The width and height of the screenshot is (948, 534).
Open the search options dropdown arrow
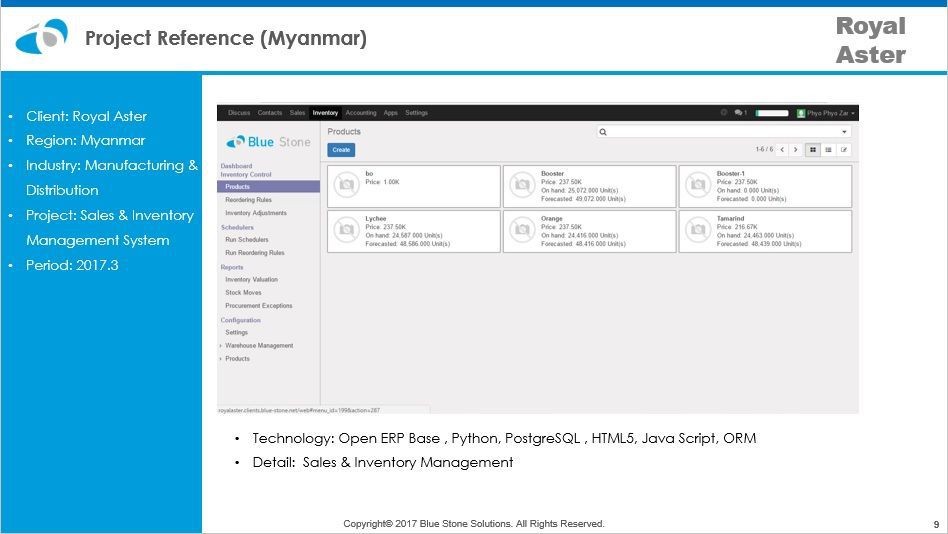click(845, 132)
